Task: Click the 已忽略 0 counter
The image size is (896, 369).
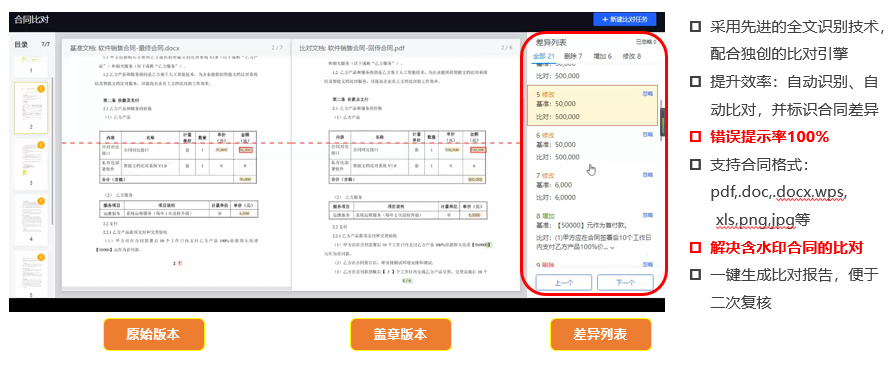Action: 646,42
